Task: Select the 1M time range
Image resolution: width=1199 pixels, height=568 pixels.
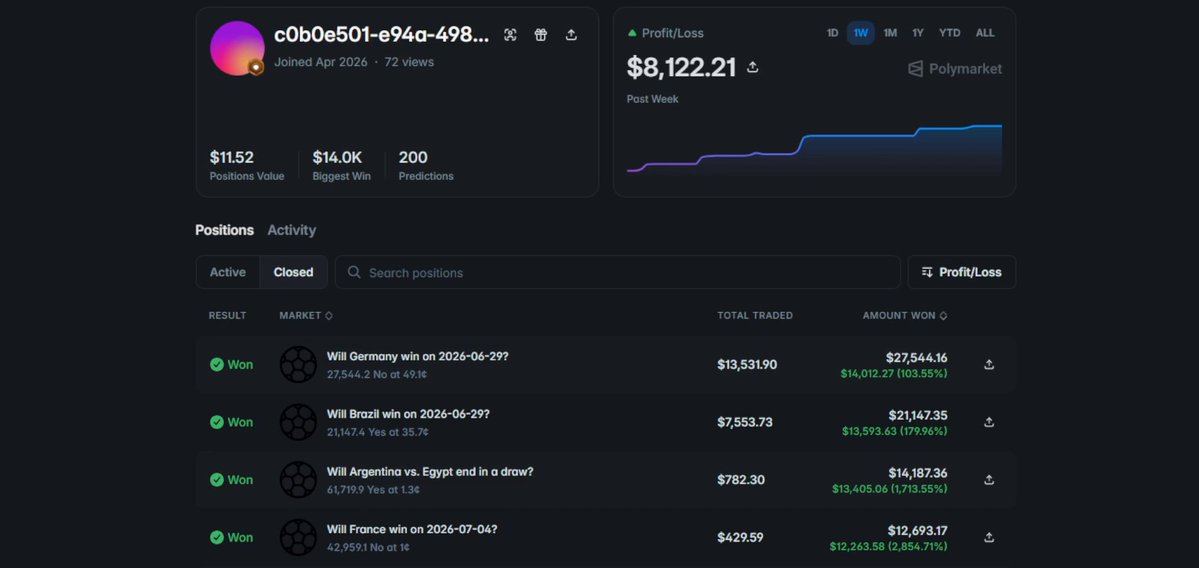Action: point(890,33)
